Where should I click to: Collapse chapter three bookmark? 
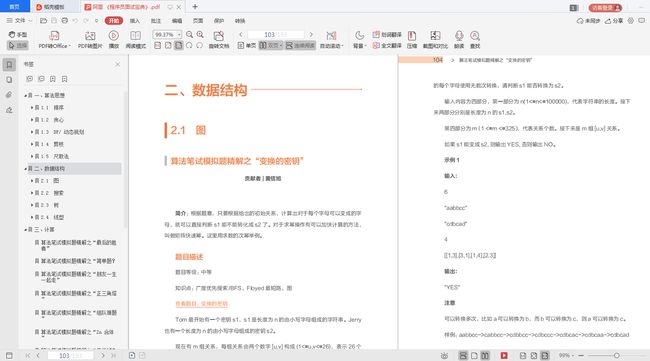25,230
